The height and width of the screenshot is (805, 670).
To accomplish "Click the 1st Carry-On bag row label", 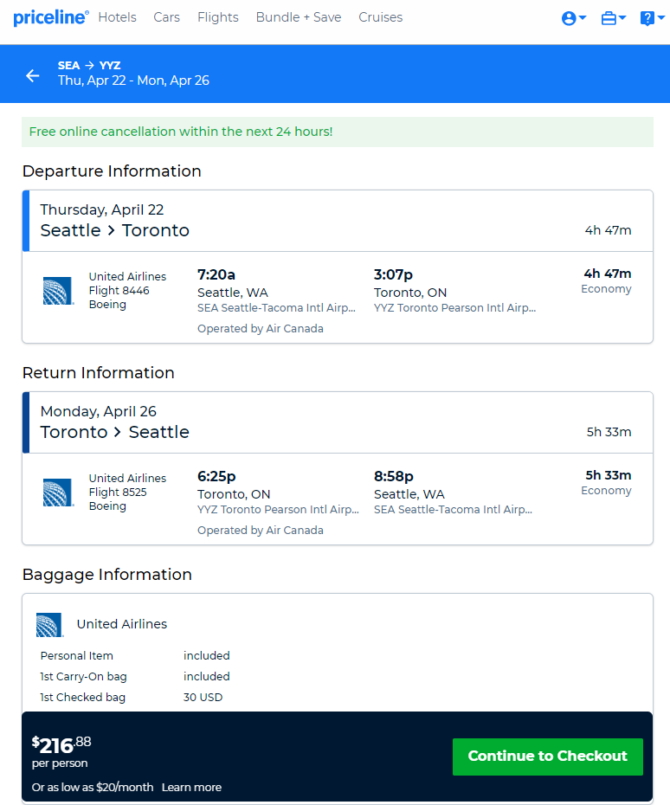I will click(83, 677).
